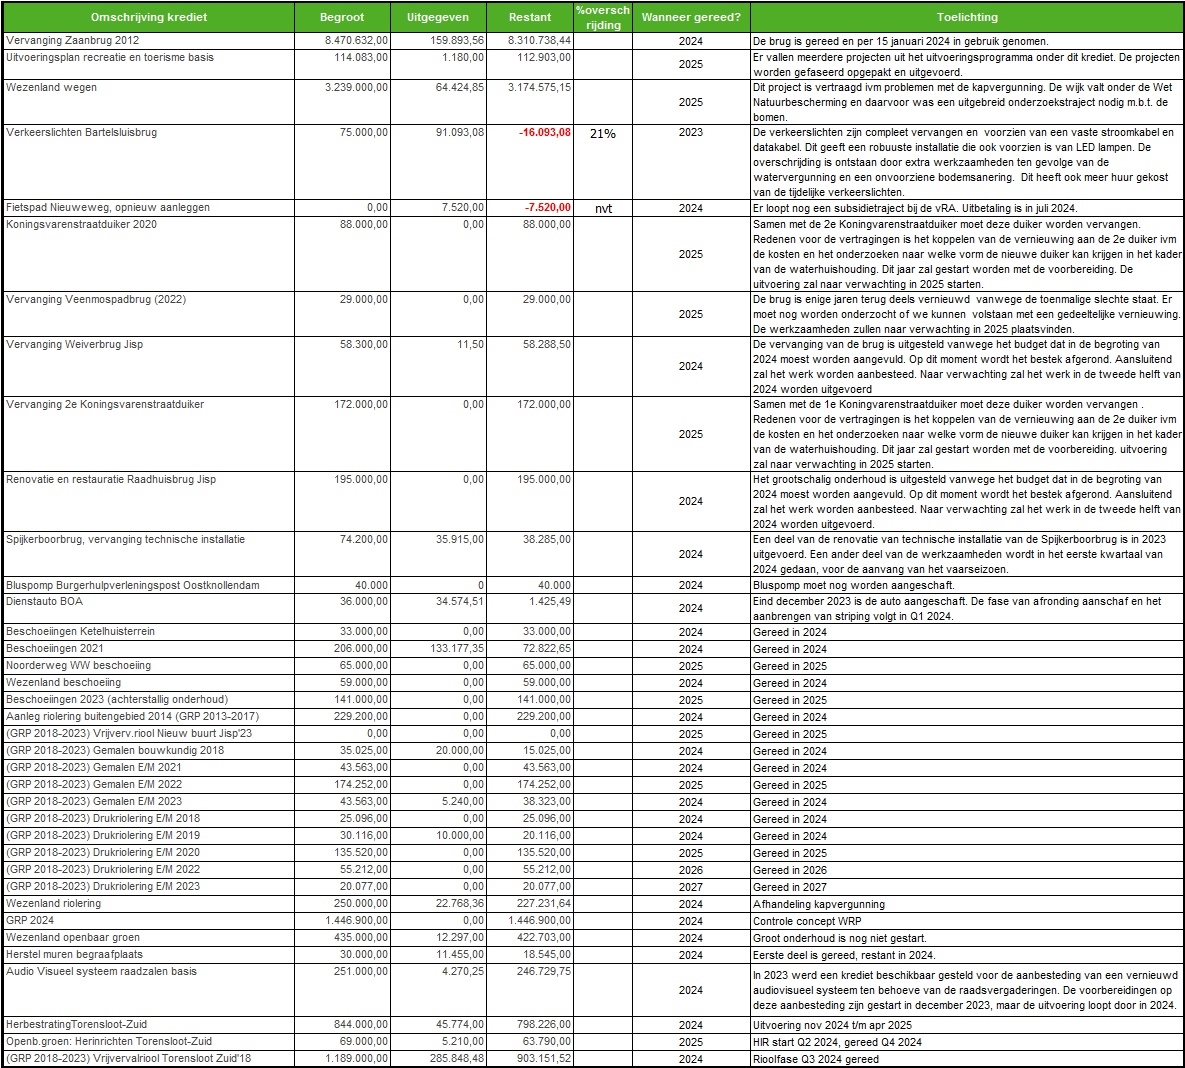Select 'Koningsvarenstraatduiker 2020' row label
The width and height of the screenshot is (1185, 1068).
[x=82, y=224]
